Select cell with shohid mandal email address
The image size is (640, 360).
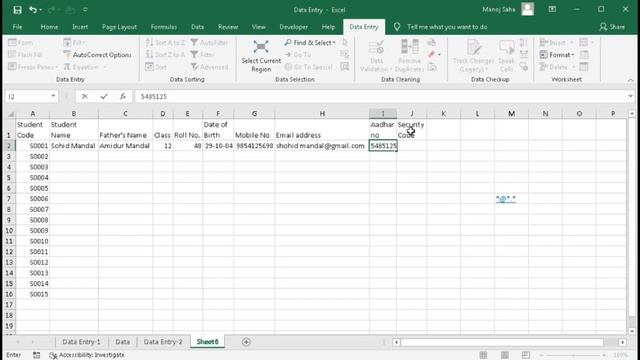tap(322, 146)
